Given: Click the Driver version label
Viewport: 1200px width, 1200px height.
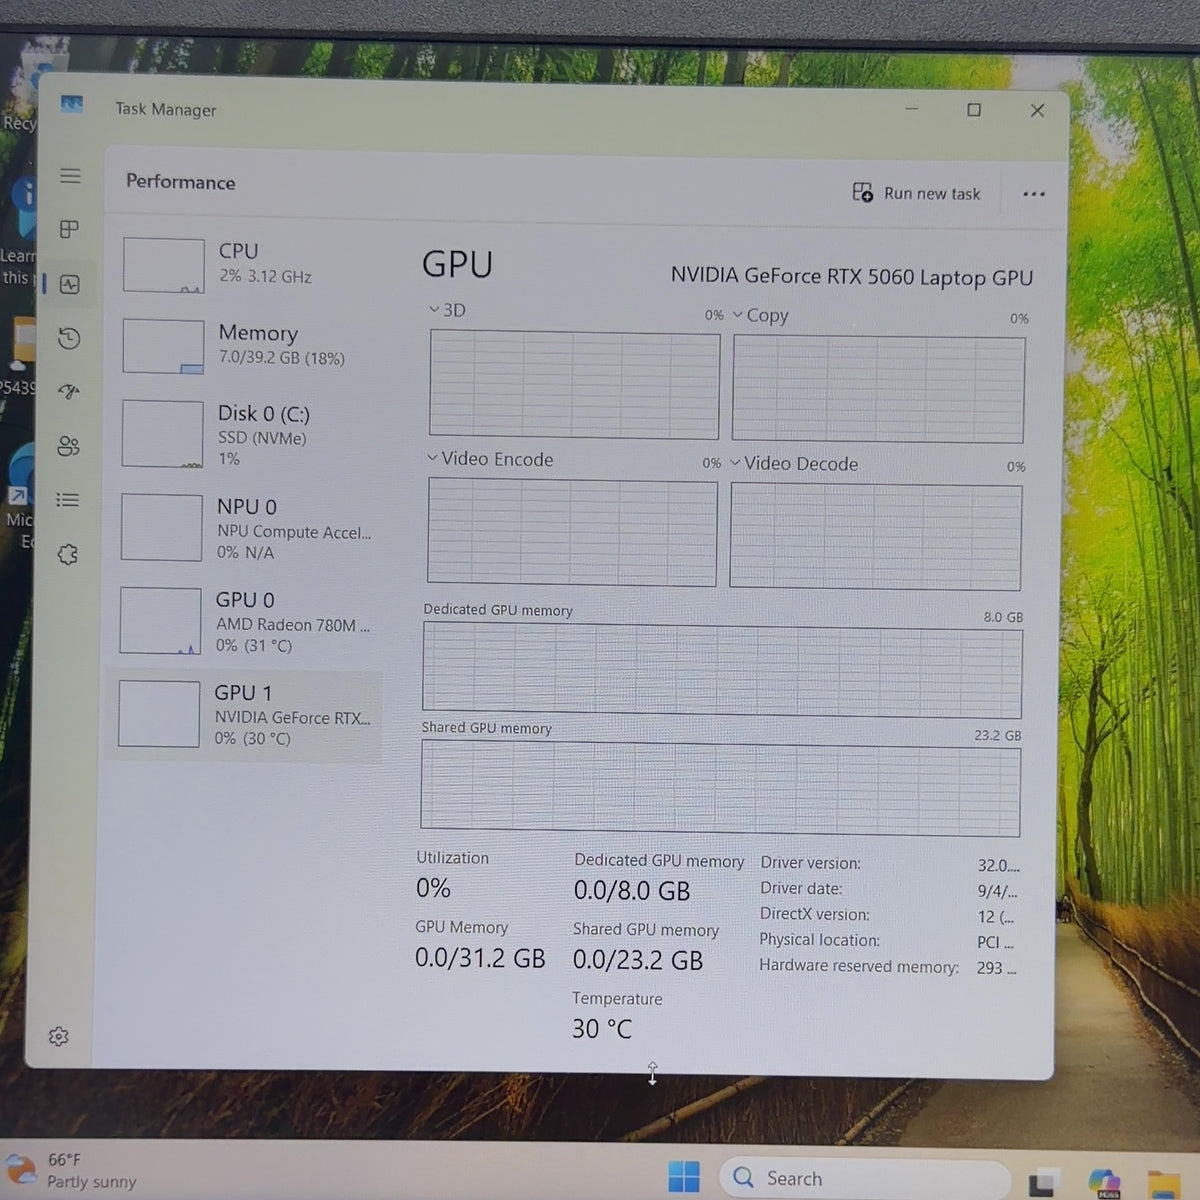Looking at the screenshot, I should pyautogui.click(x=810, y=863).
